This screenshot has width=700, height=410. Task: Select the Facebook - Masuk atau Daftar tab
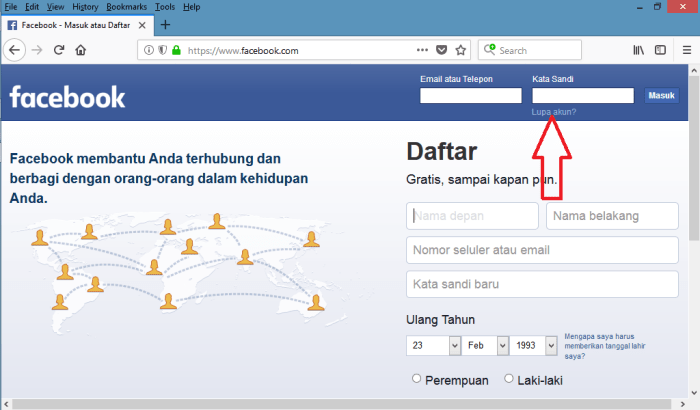point(78,25)
